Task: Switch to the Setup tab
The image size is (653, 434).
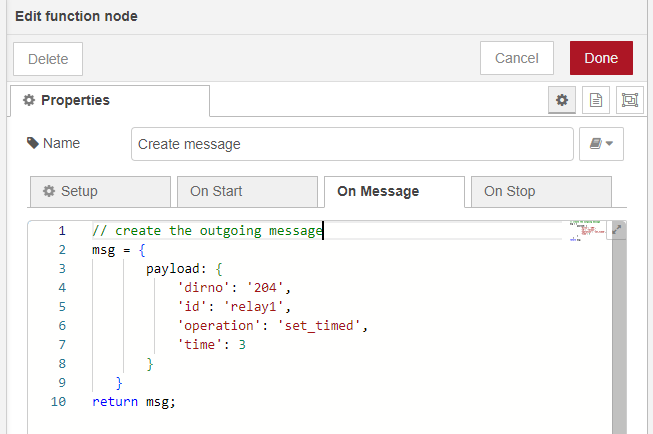Action: tap(100, 191)
